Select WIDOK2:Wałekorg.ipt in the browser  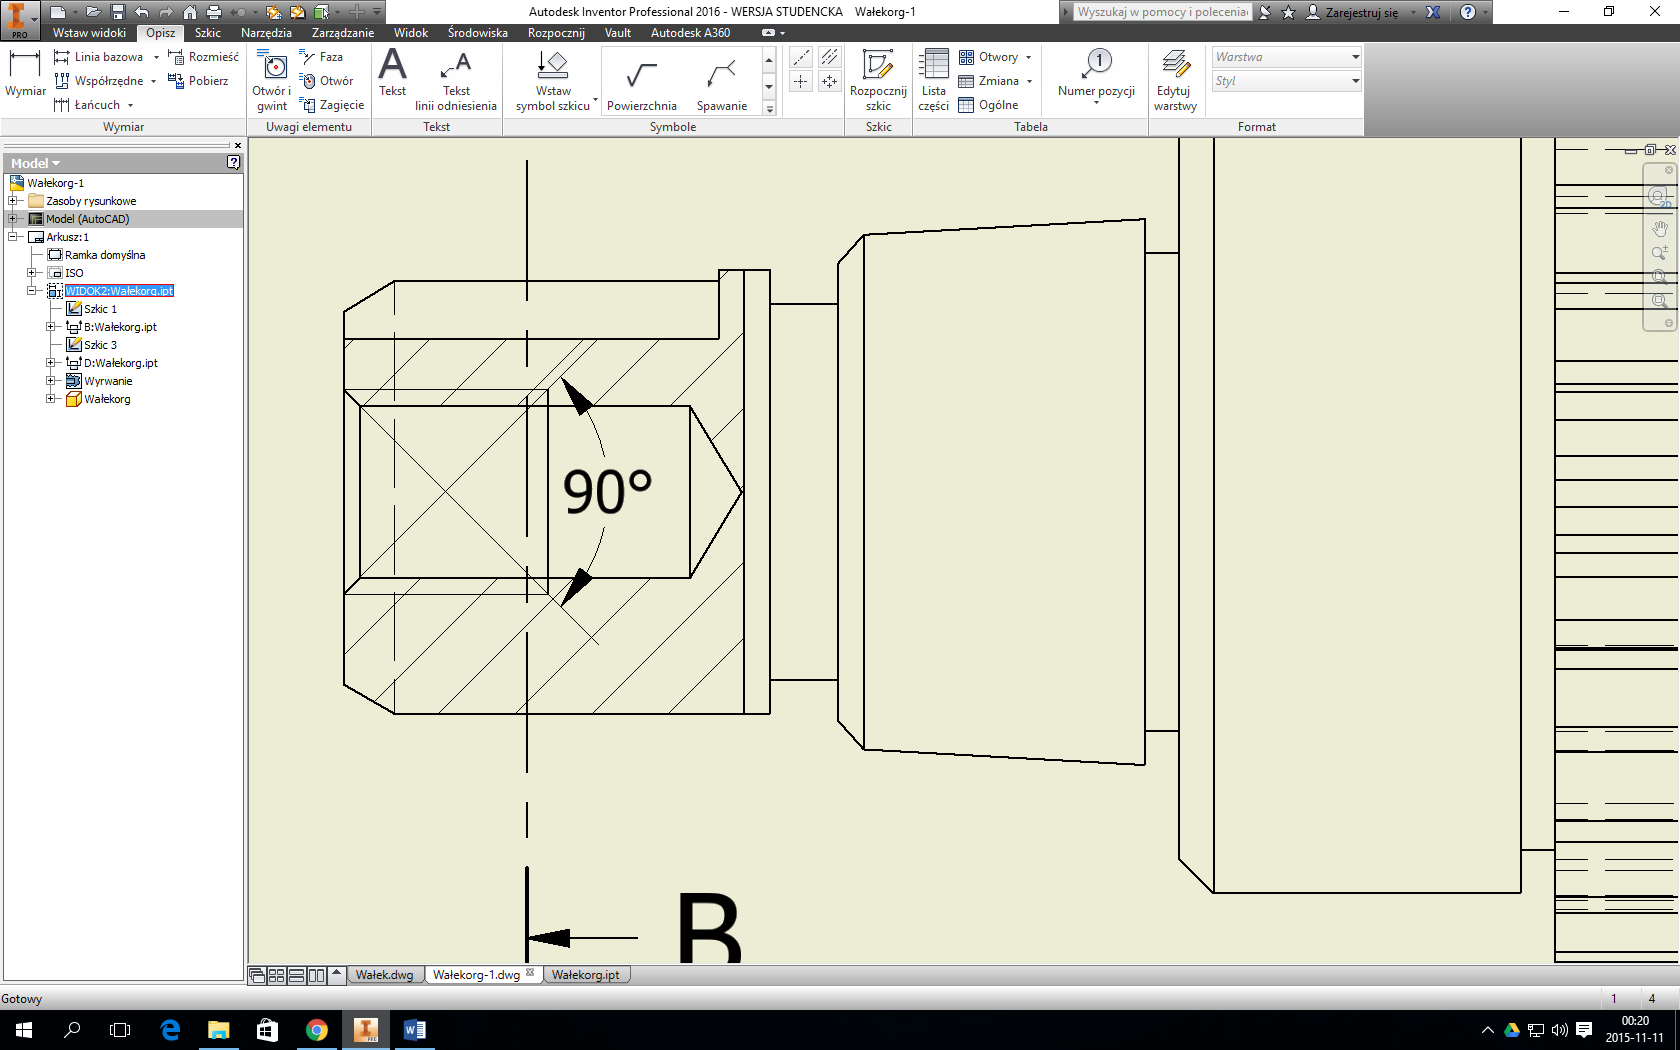click(119, 291)
